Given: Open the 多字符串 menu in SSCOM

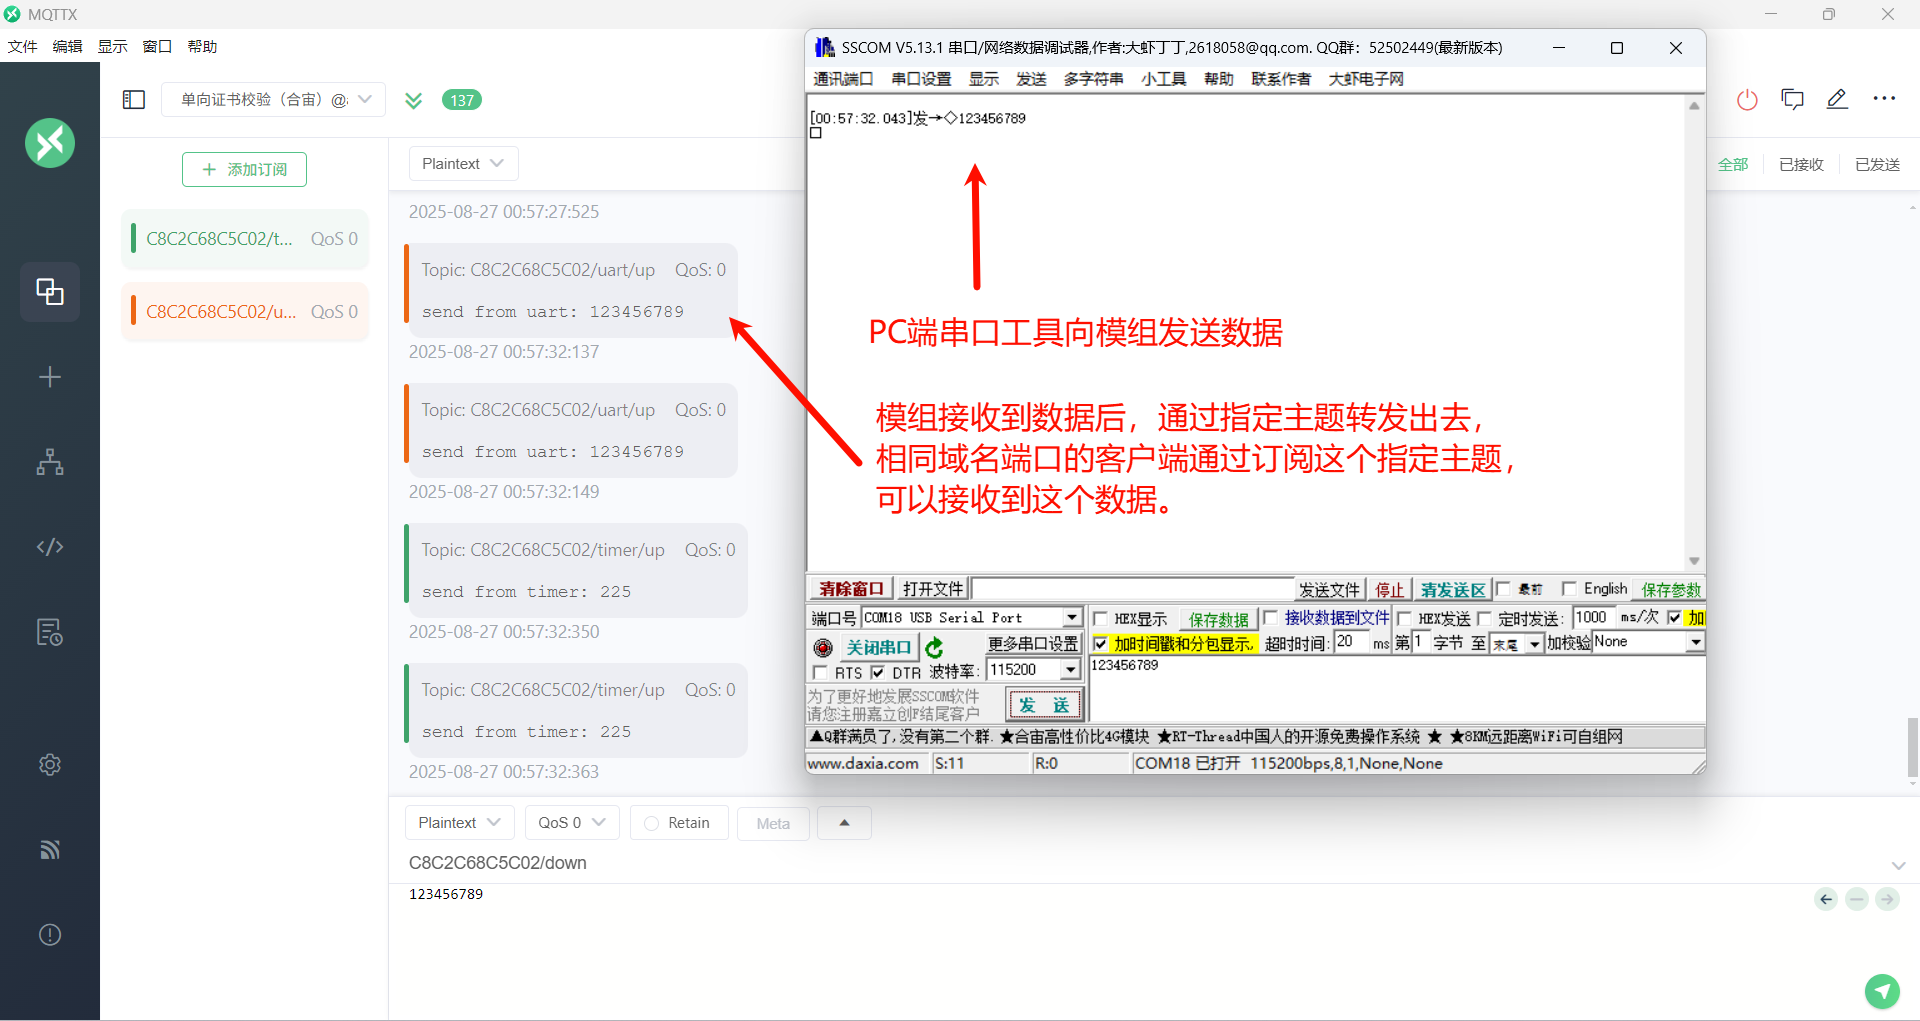Looking at the screenshot, I should pyautogui.click(x=1093, y=79).
